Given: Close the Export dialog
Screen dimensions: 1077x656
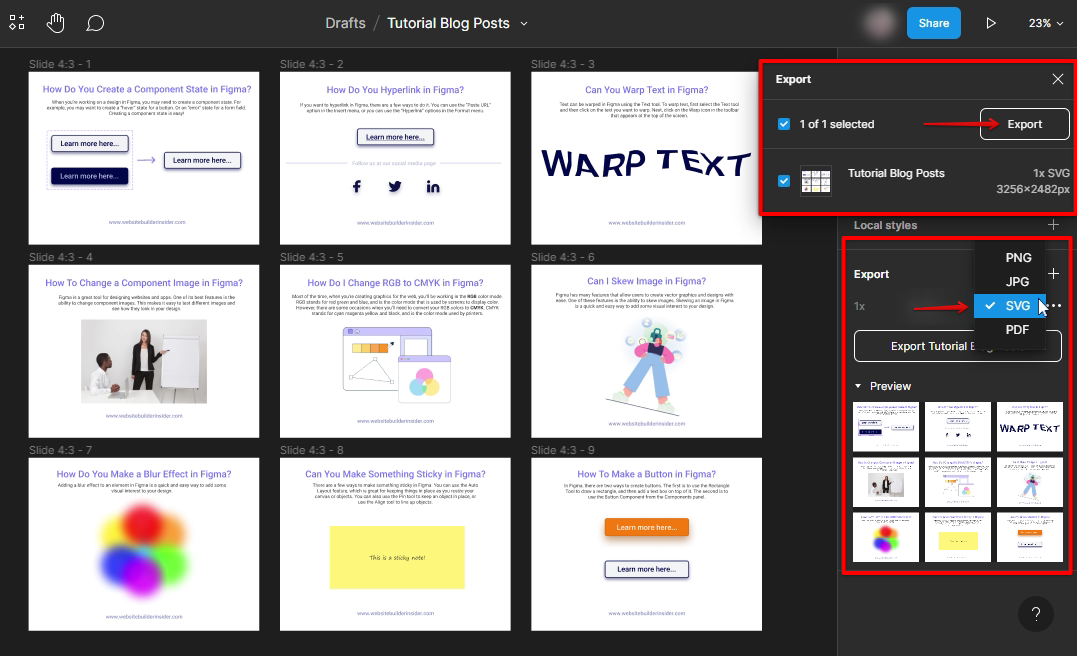Looking at the screenshot, I should pyautogui.click(x=1057, y=79).
